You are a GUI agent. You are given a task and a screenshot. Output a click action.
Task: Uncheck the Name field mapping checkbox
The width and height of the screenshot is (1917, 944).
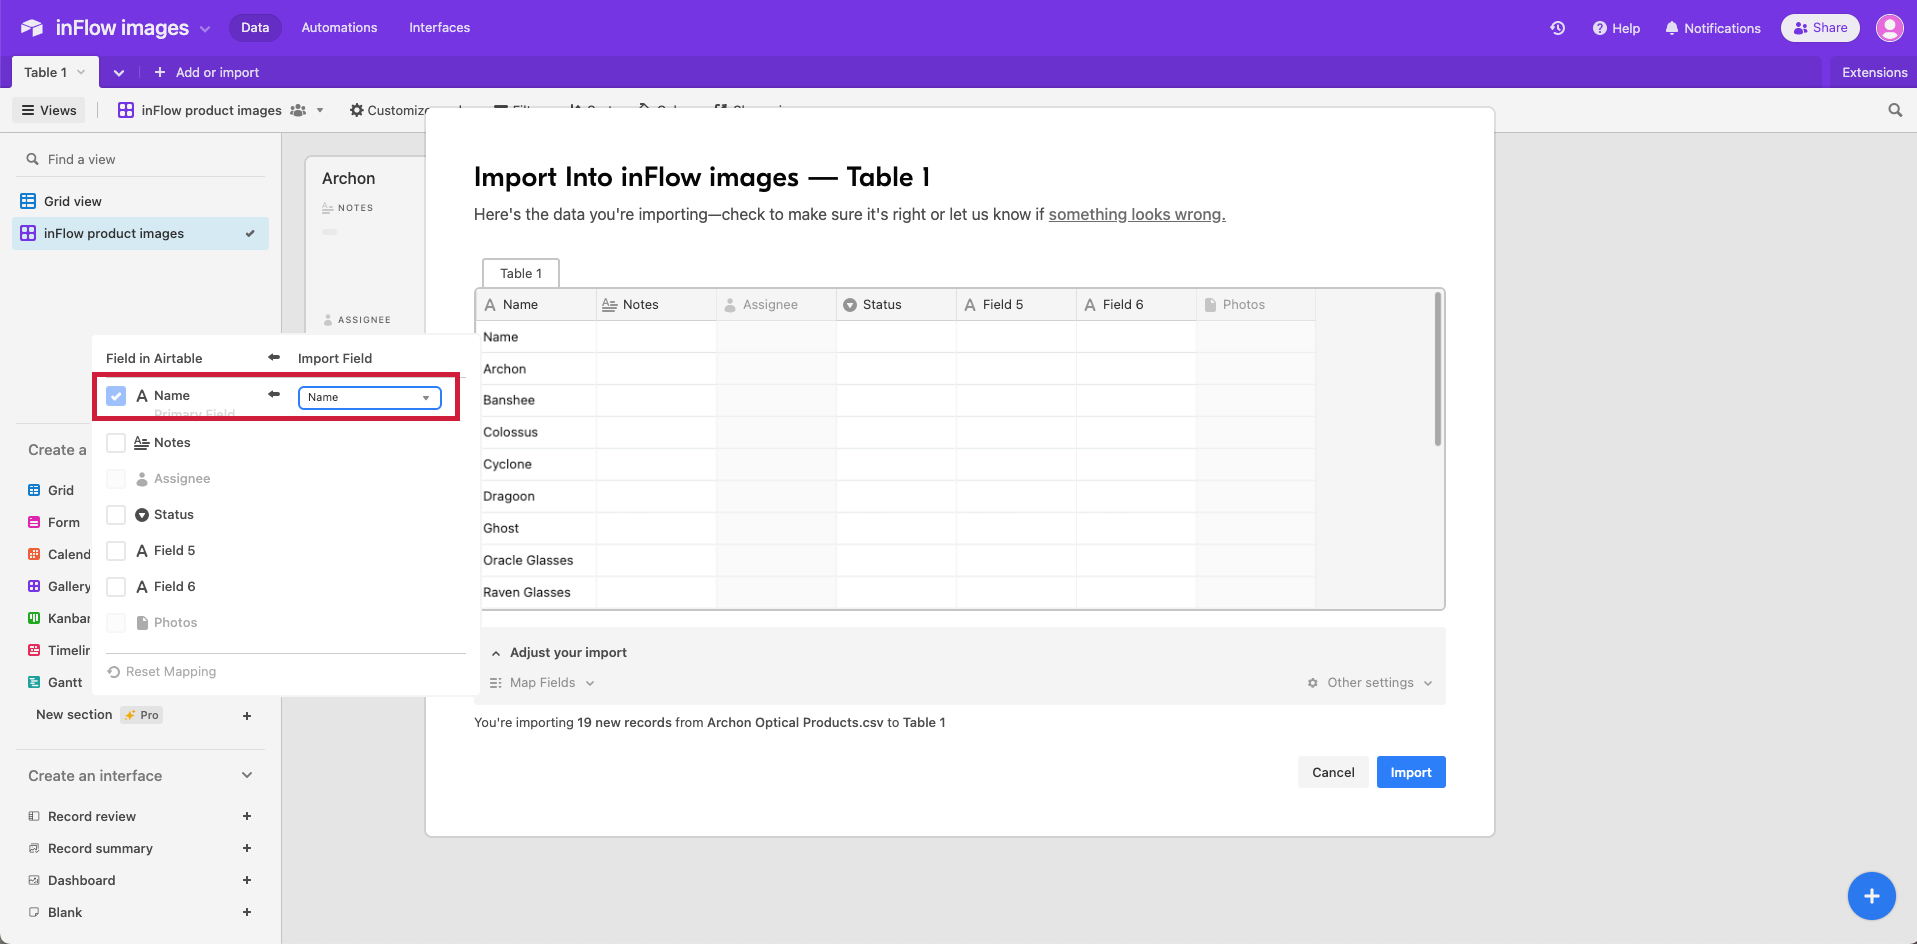tap(116, 395)
